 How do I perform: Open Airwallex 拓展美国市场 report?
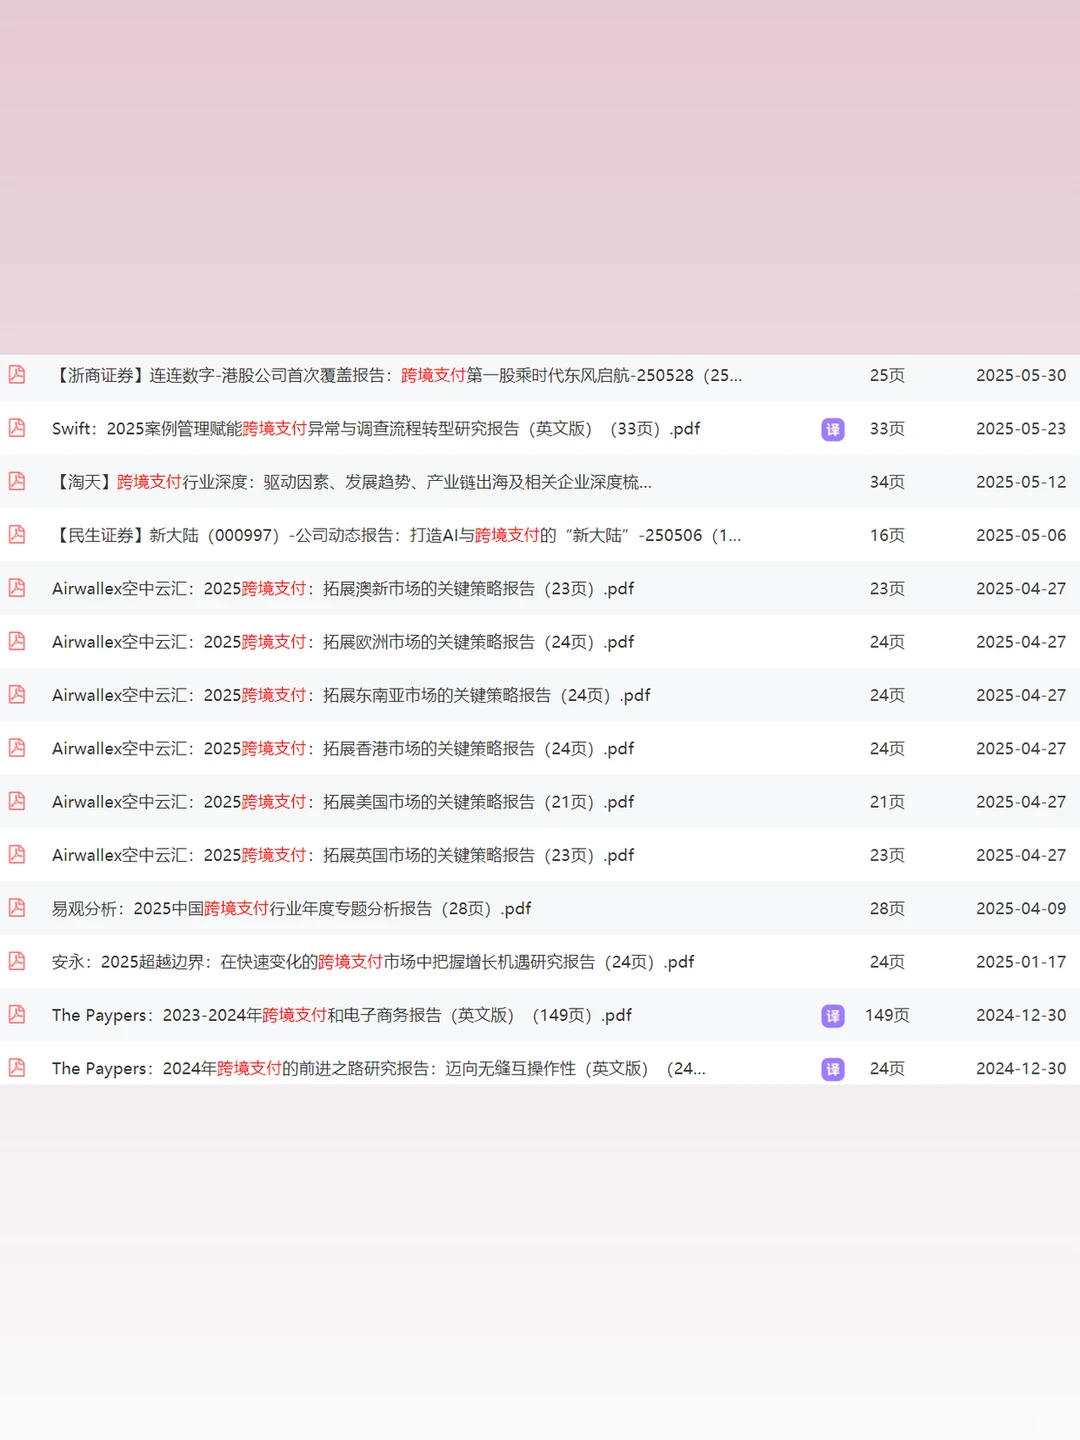coord(343,802)
